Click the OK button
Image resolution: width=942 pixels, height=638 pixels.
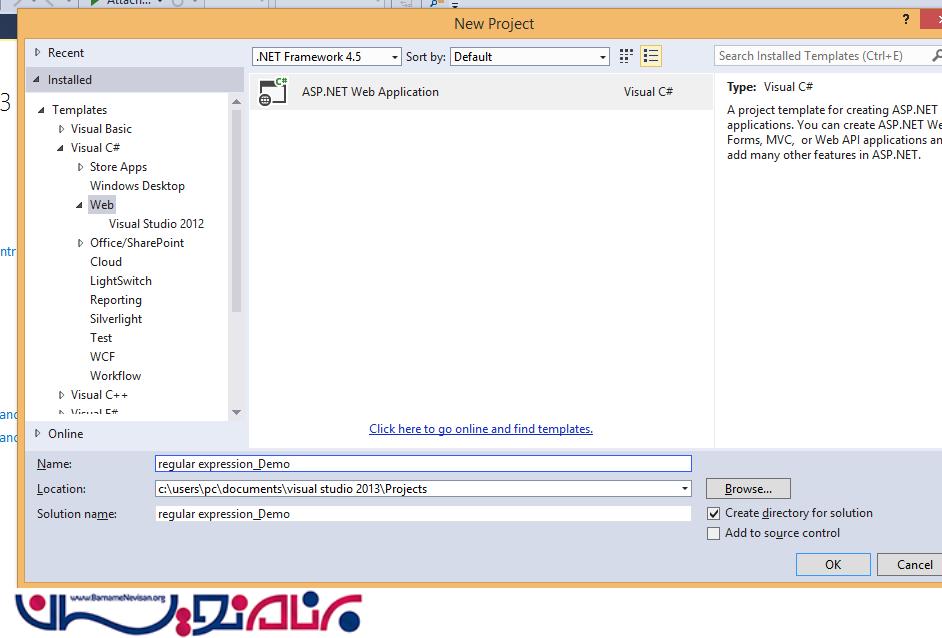click(832, 564)
